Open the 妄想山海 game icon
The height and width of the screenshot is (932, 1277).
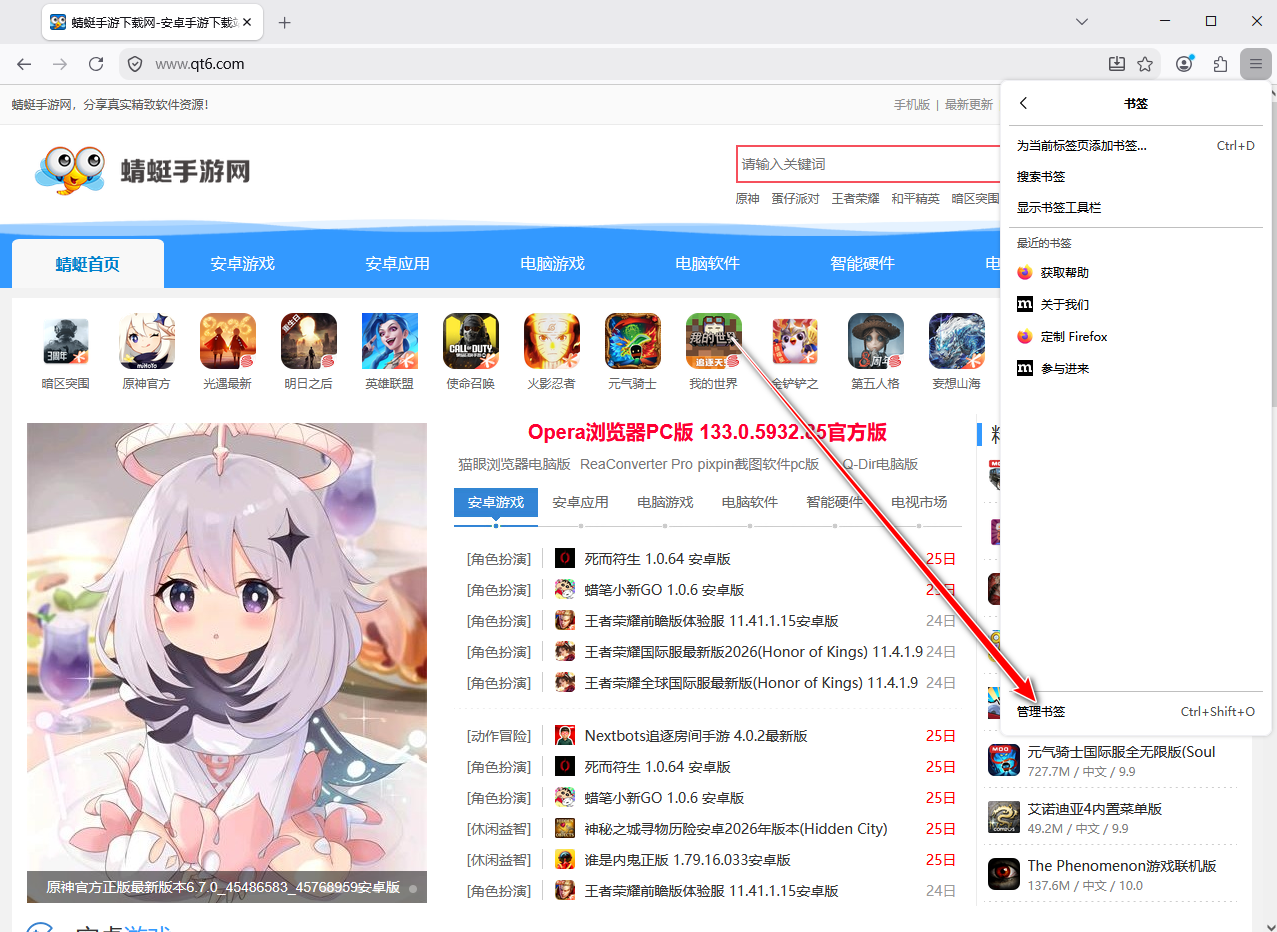956,342
